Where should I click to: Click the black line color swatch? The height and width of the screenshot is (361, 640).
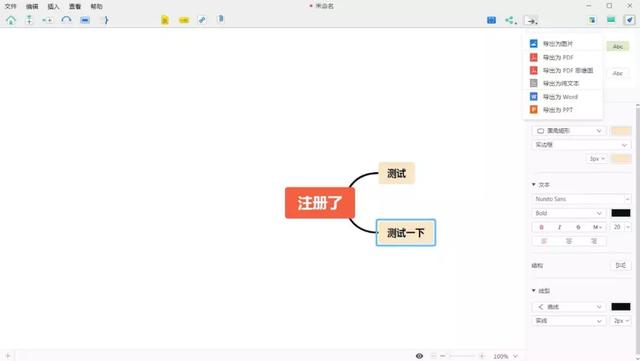pyautogui.click(x=621, y=307)
